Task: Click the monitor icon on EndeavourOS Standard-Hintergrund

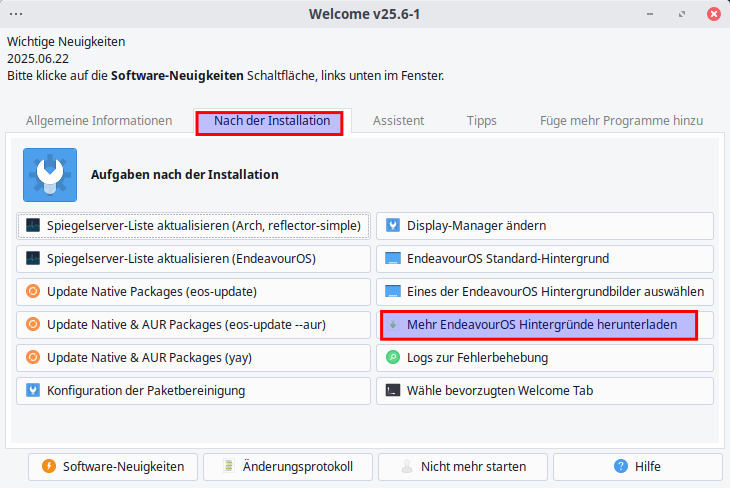Action: pyautogui.click(x=393, y=259)
